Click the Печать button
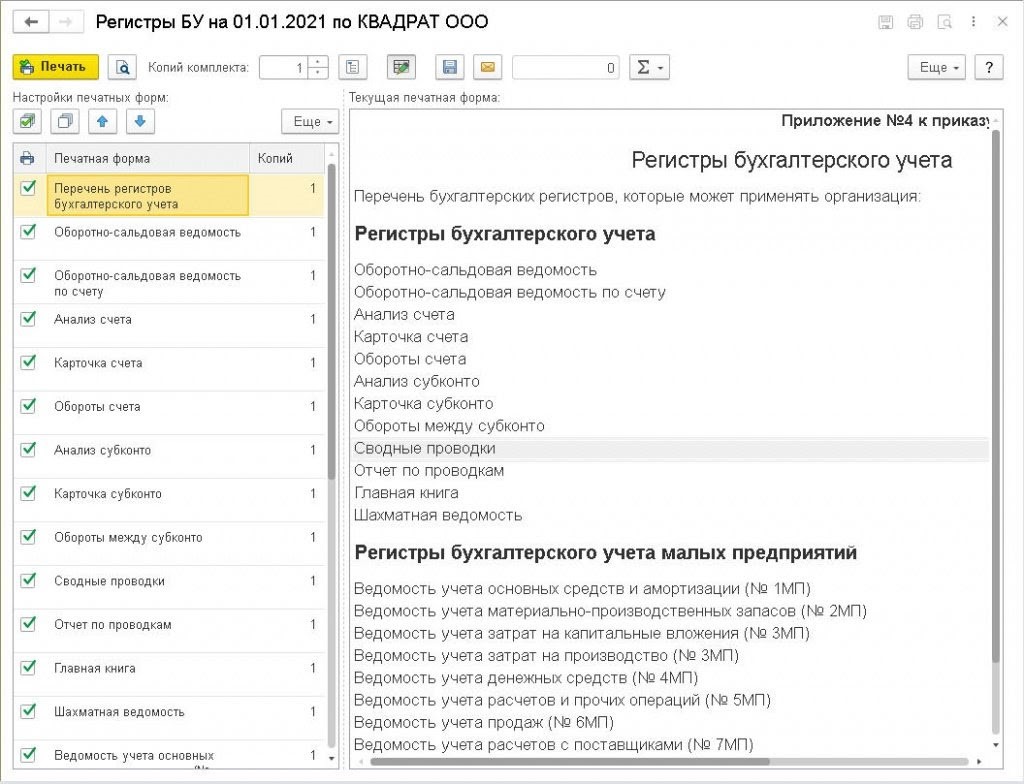The image size is (1024, 784). pos(55,67)
